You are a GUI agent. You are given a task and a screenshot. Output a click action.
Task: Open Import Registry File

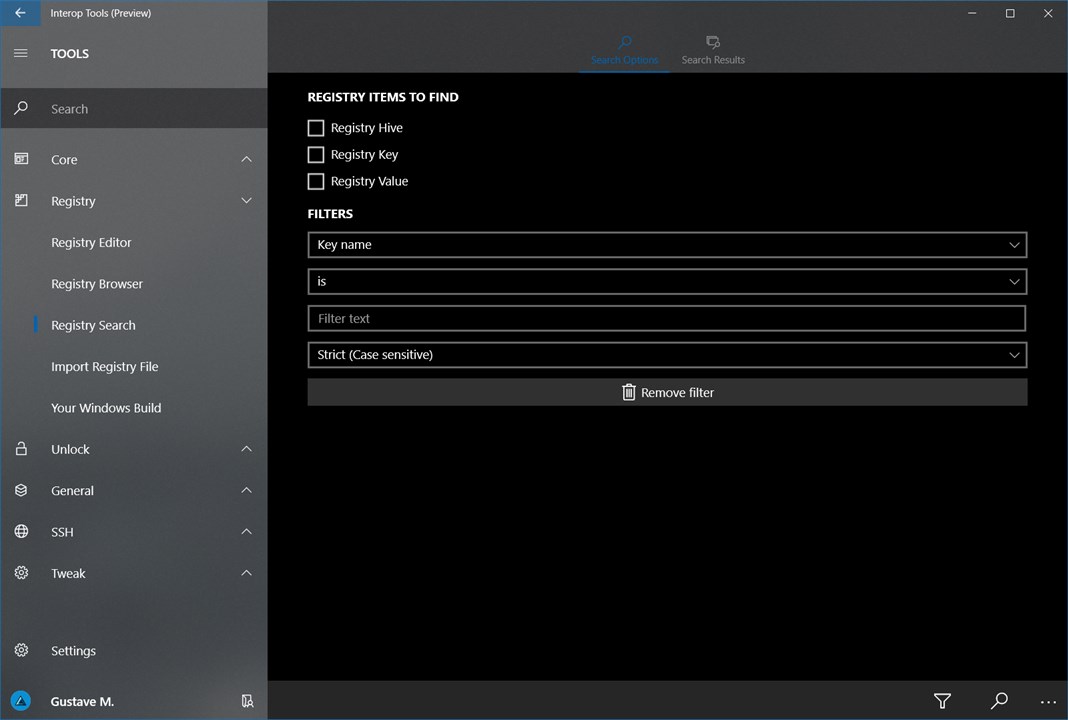point(104,366)
